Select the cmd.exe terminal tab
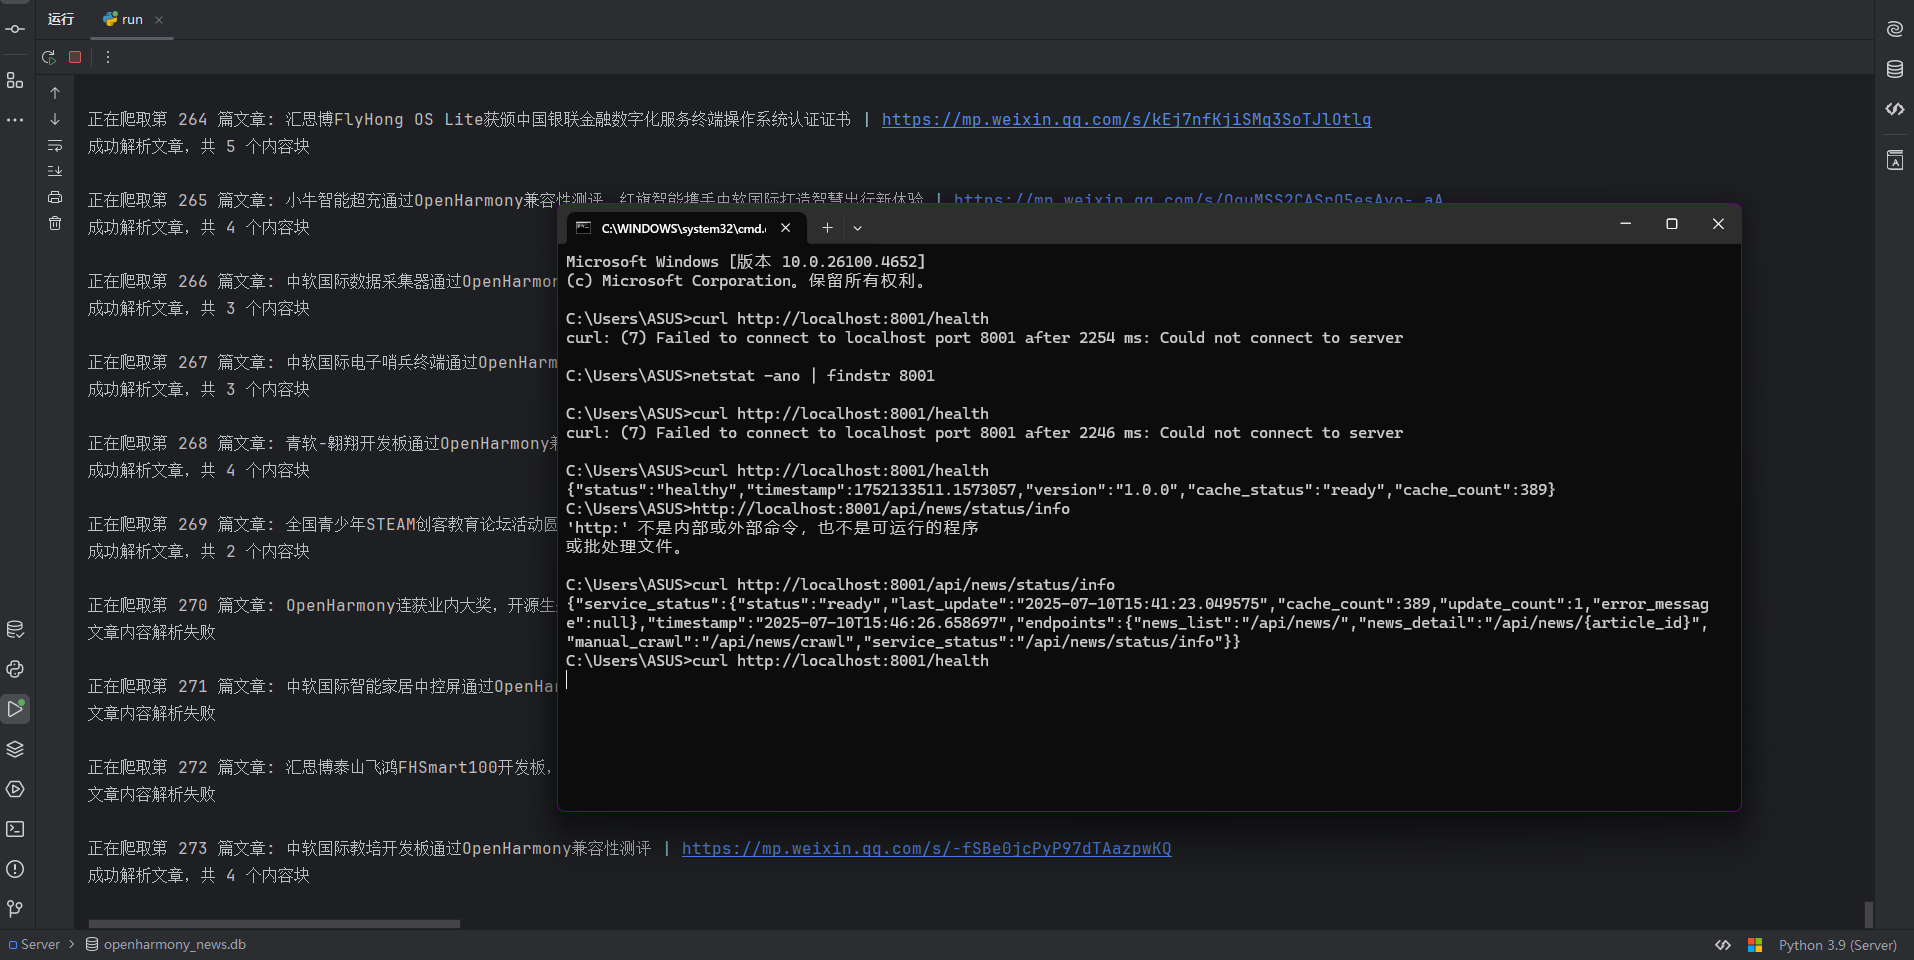This screenshot has height=960, width=1914. coord(680,228)
